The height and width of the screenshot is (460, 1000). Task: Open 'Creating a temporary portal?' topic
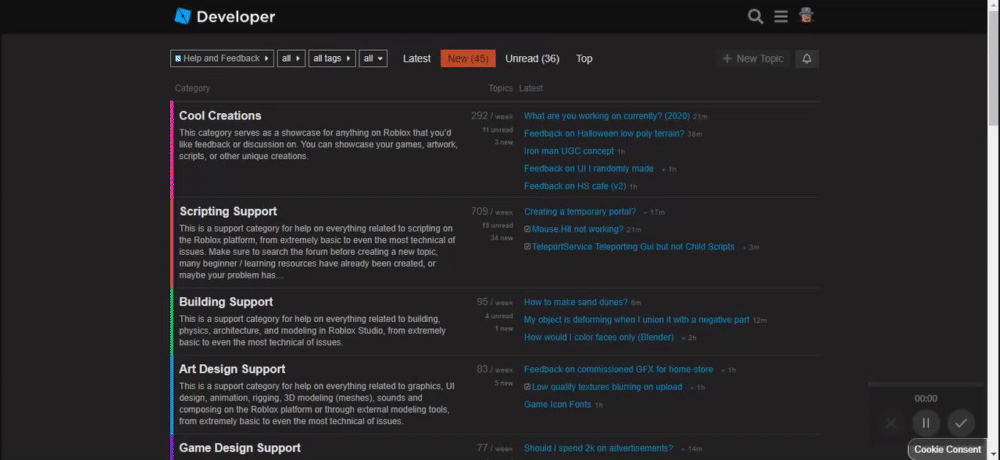(580, 212)
